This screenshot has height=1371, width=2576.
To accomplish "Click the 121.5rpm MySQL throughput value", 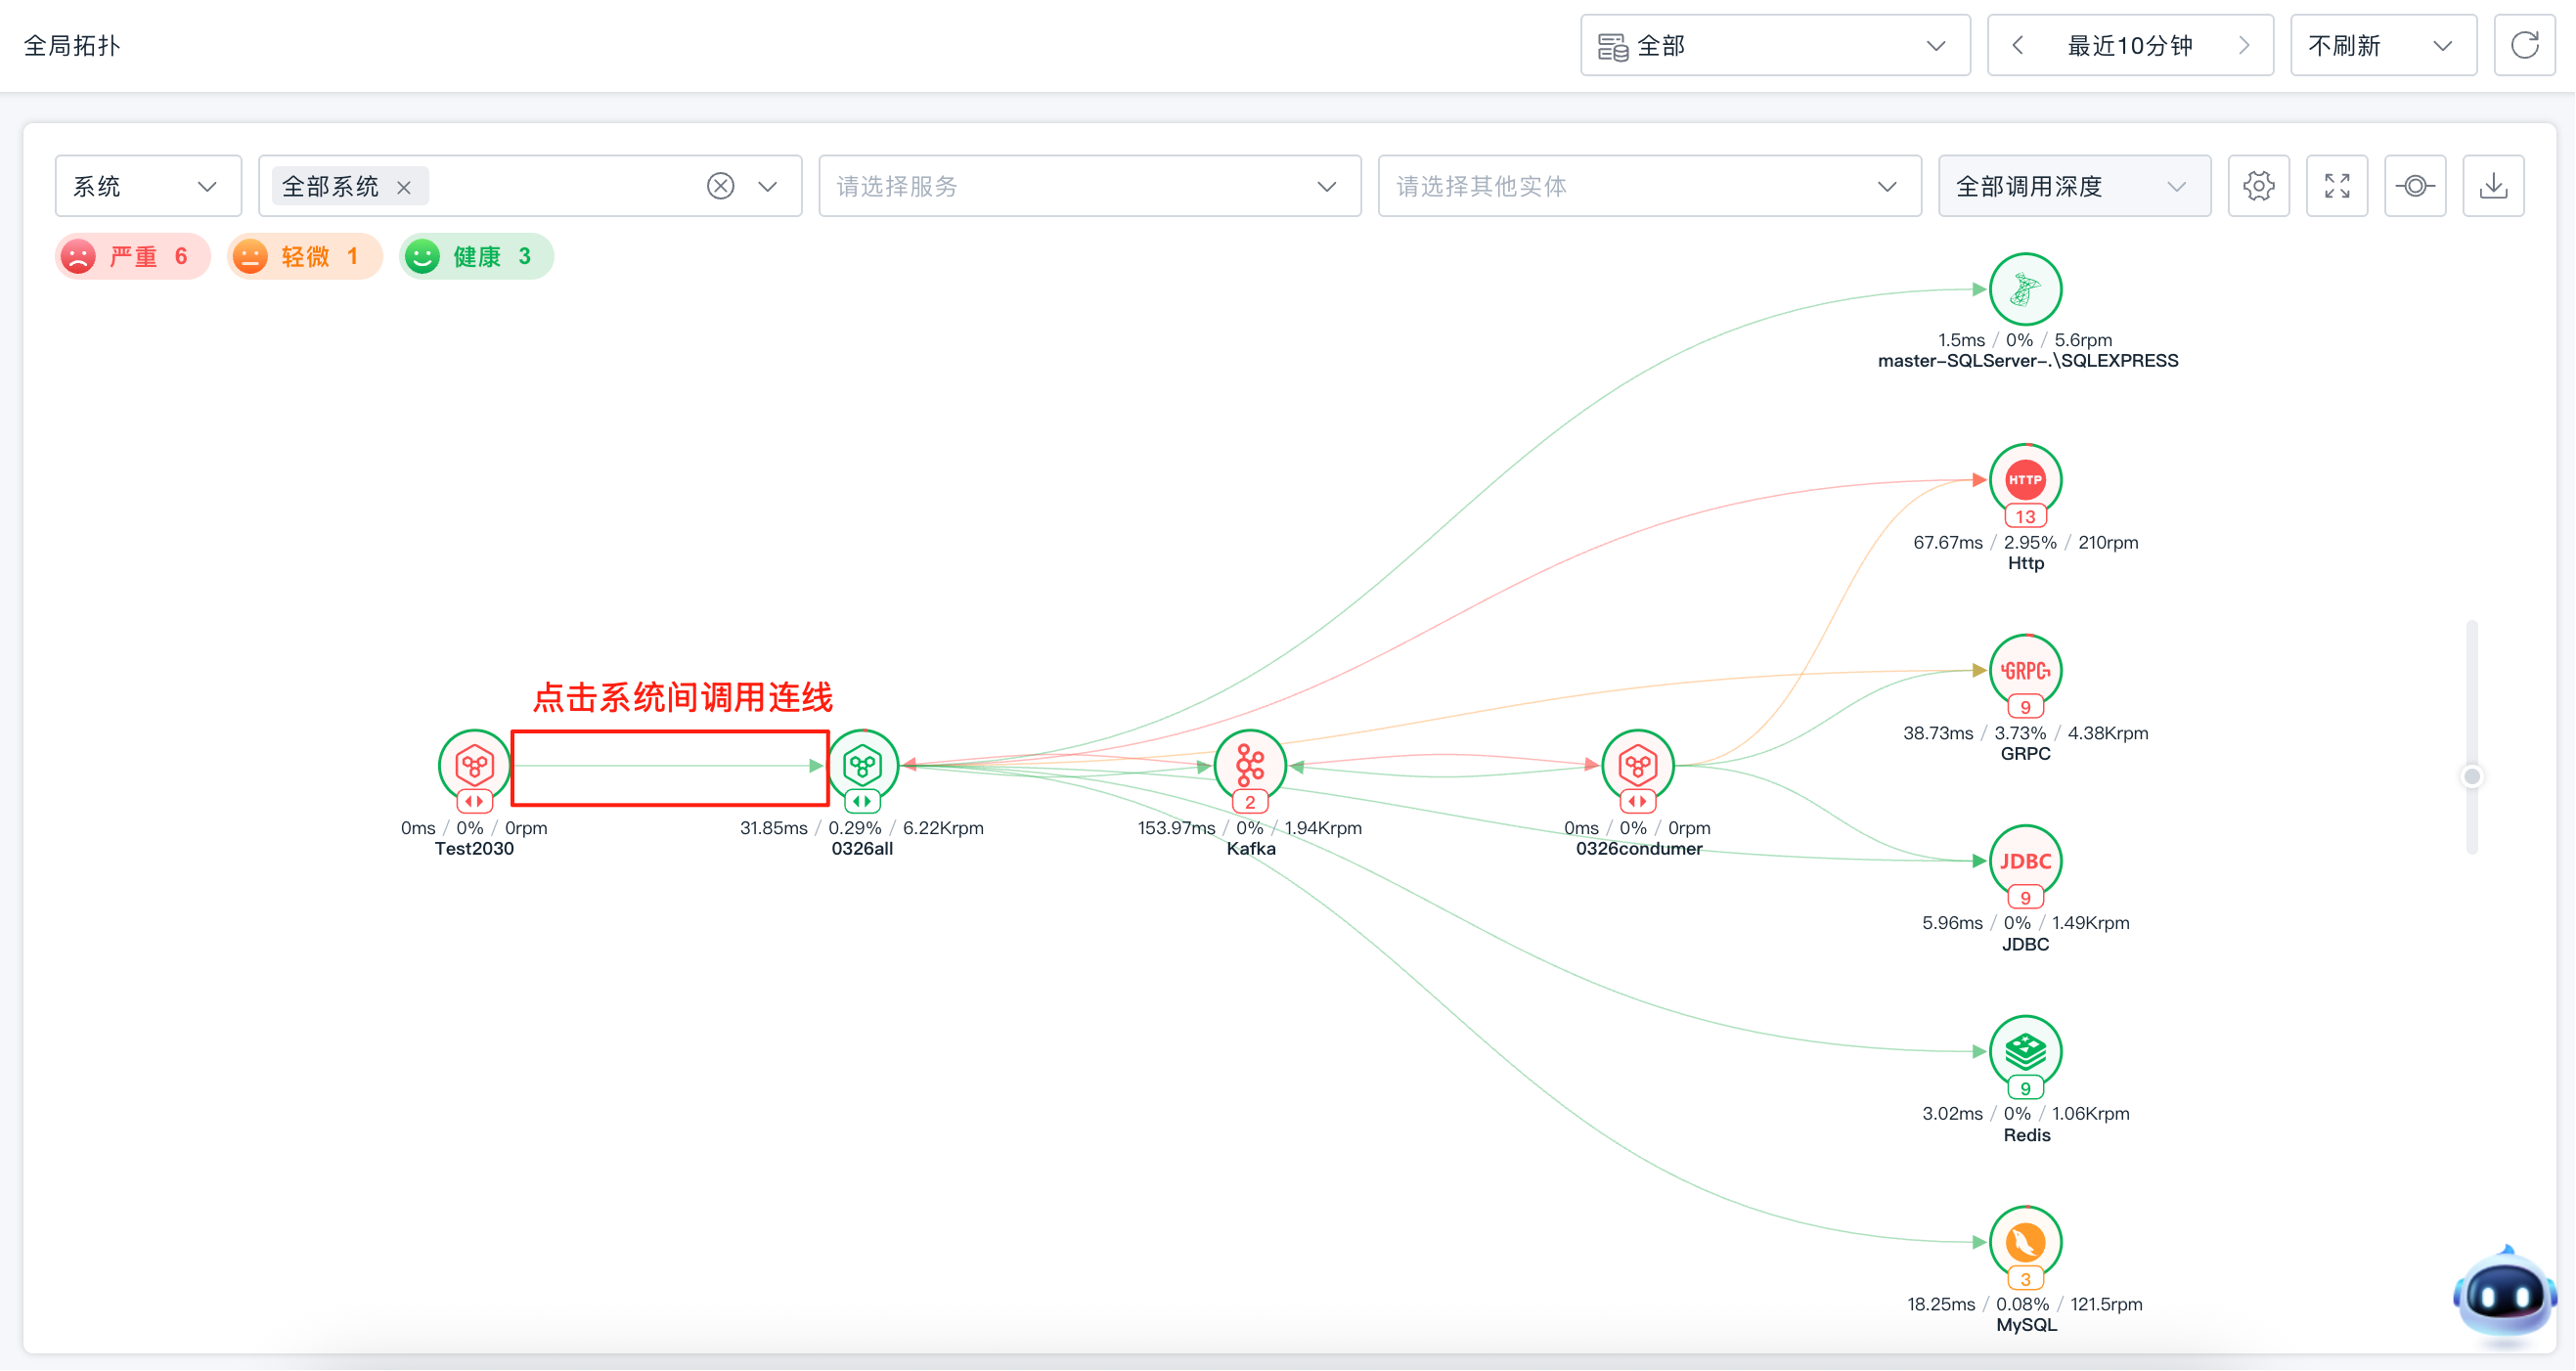I will click(x=2107, y=1304).
